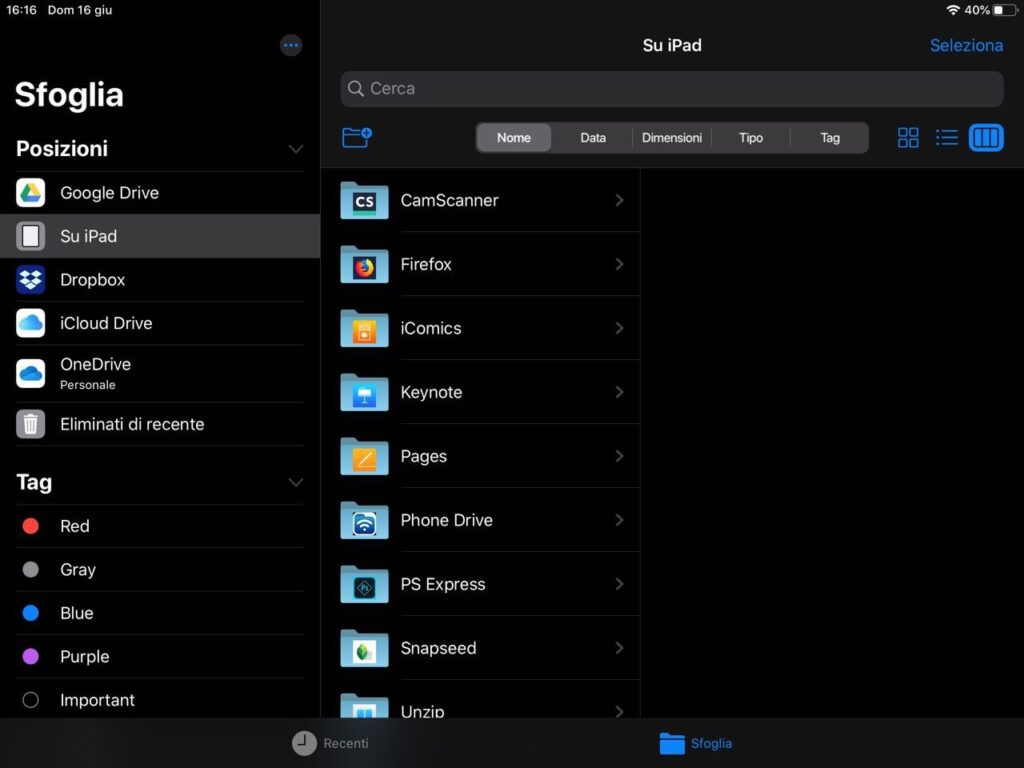The width and height of the screenshot is (1024, 768).
Task: Click the OneDrive cloud icon
Action: pos(31,373)
